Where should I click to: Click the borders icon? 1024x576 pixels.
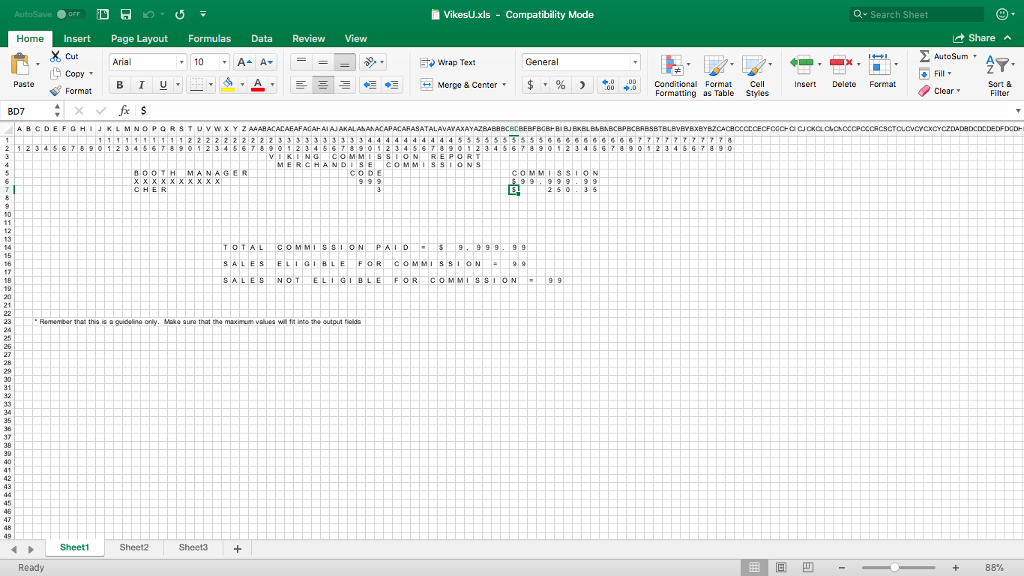coord(196,85)
